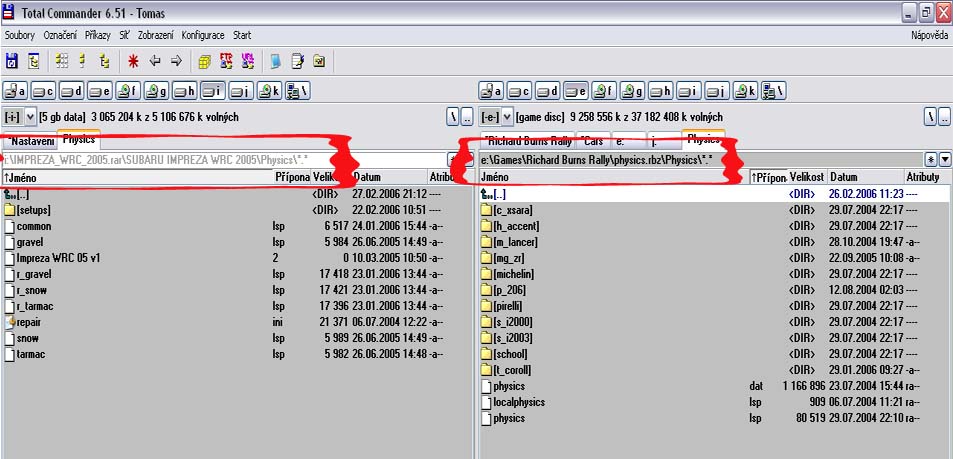Click the last folder icon in toolbar
Screen dimensions: 953x459
pyautogui.click(x=319, y=61)
